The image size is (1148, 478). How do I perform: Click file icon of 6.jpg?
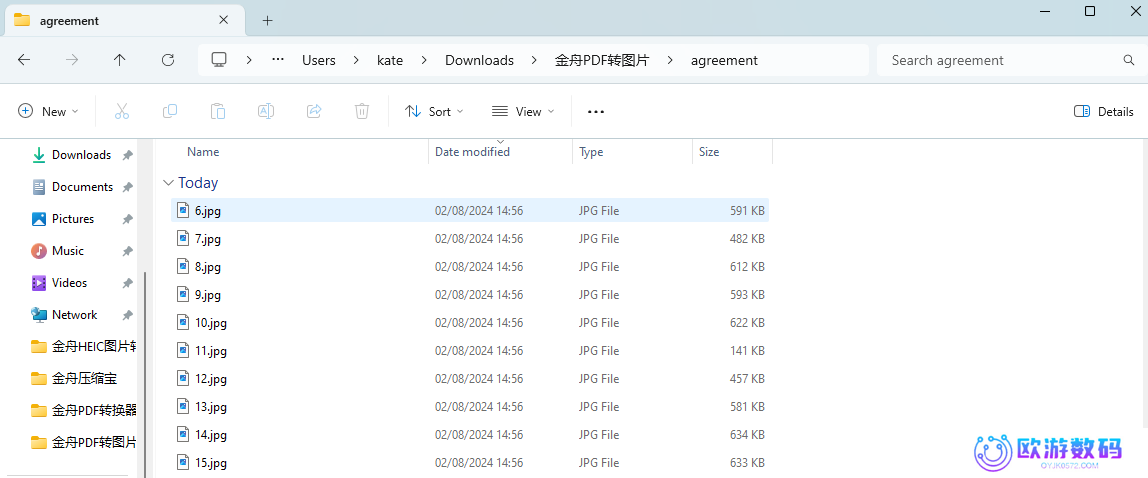(x=183, y=211)
